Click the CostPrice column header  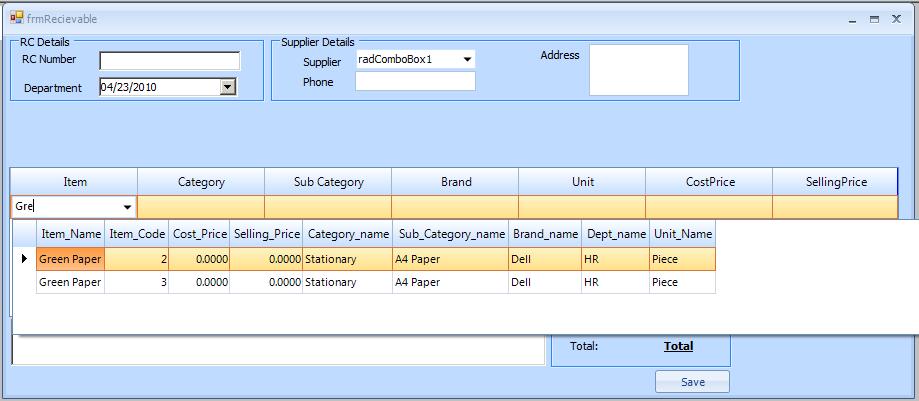coord(709,182)
